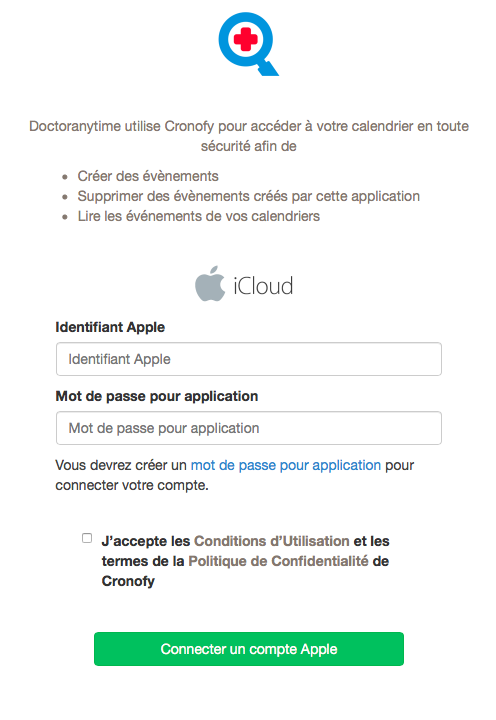Click the grey Apple logo icon
Image resolution: width=496 pixels, height=720 pixels.
click(x=210, y=284)
